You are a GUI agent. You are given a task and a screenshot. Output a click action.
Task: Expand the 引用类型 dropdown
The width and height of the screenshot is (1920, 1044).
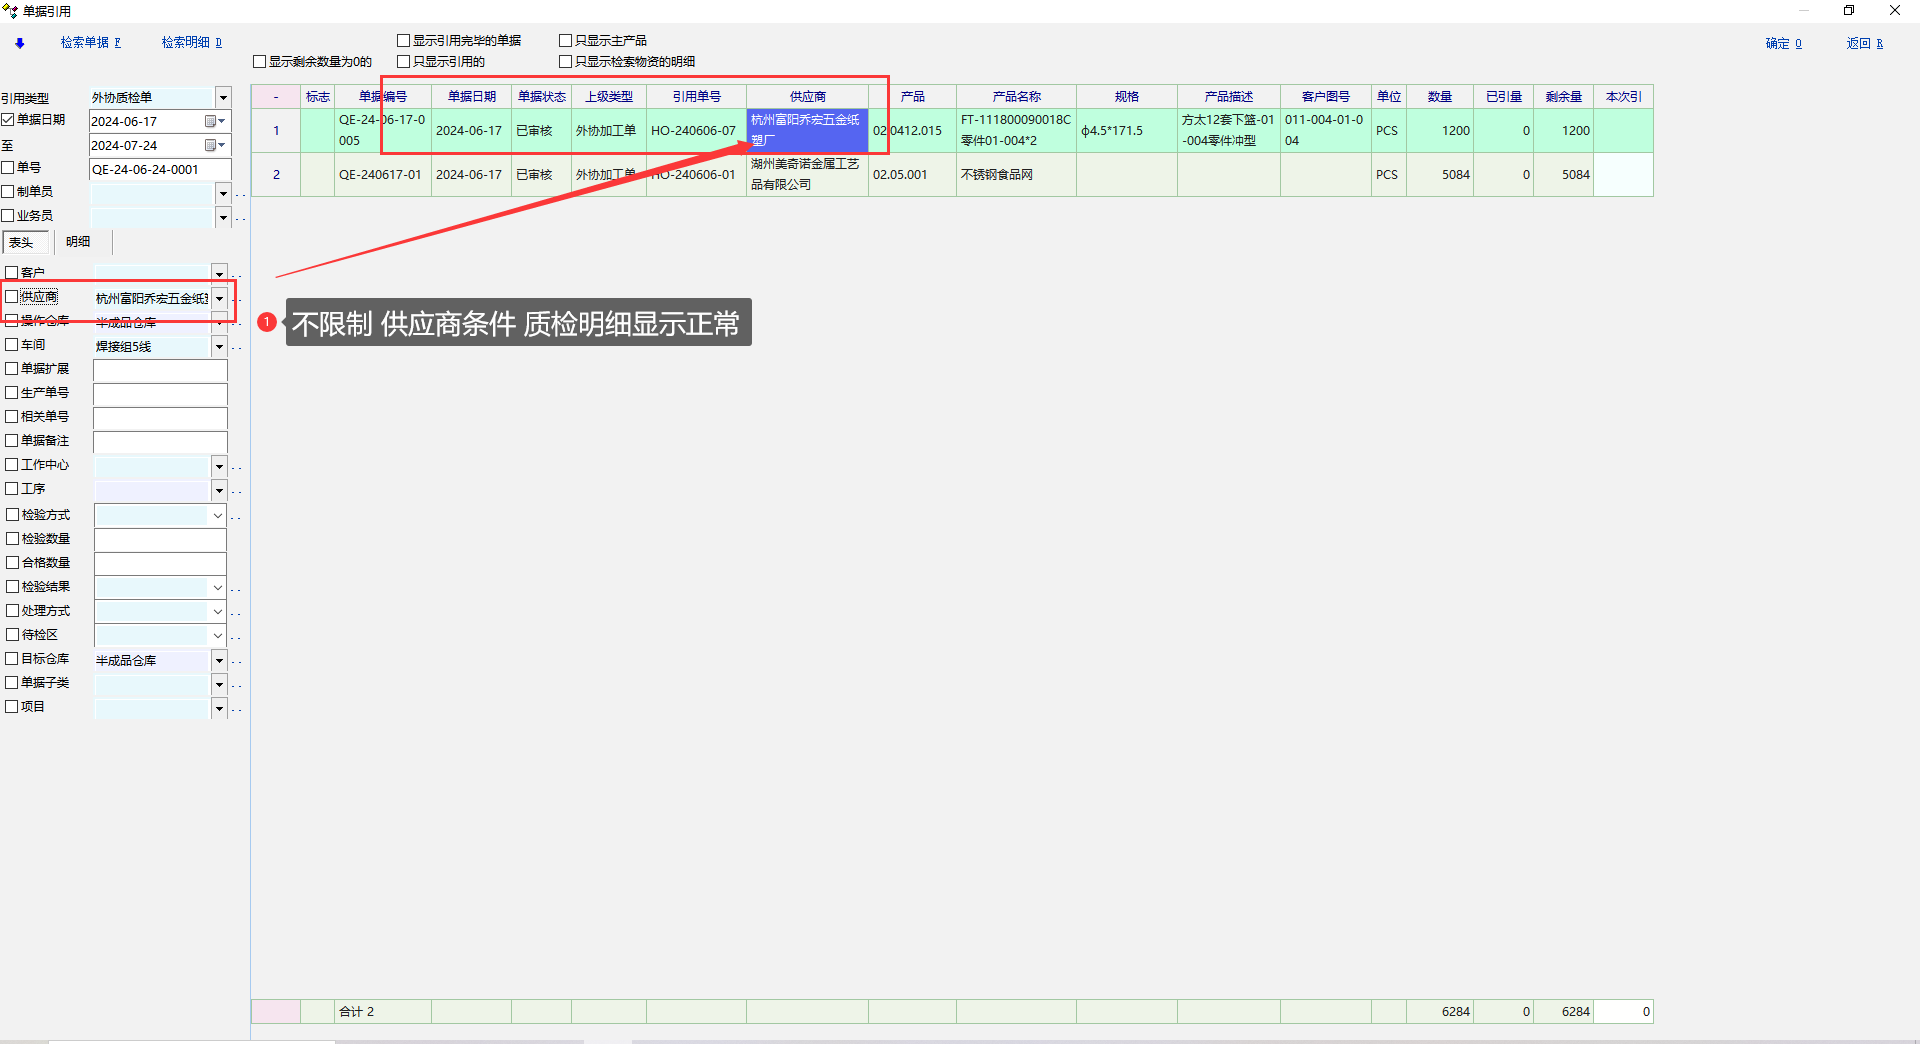point(223,97)
